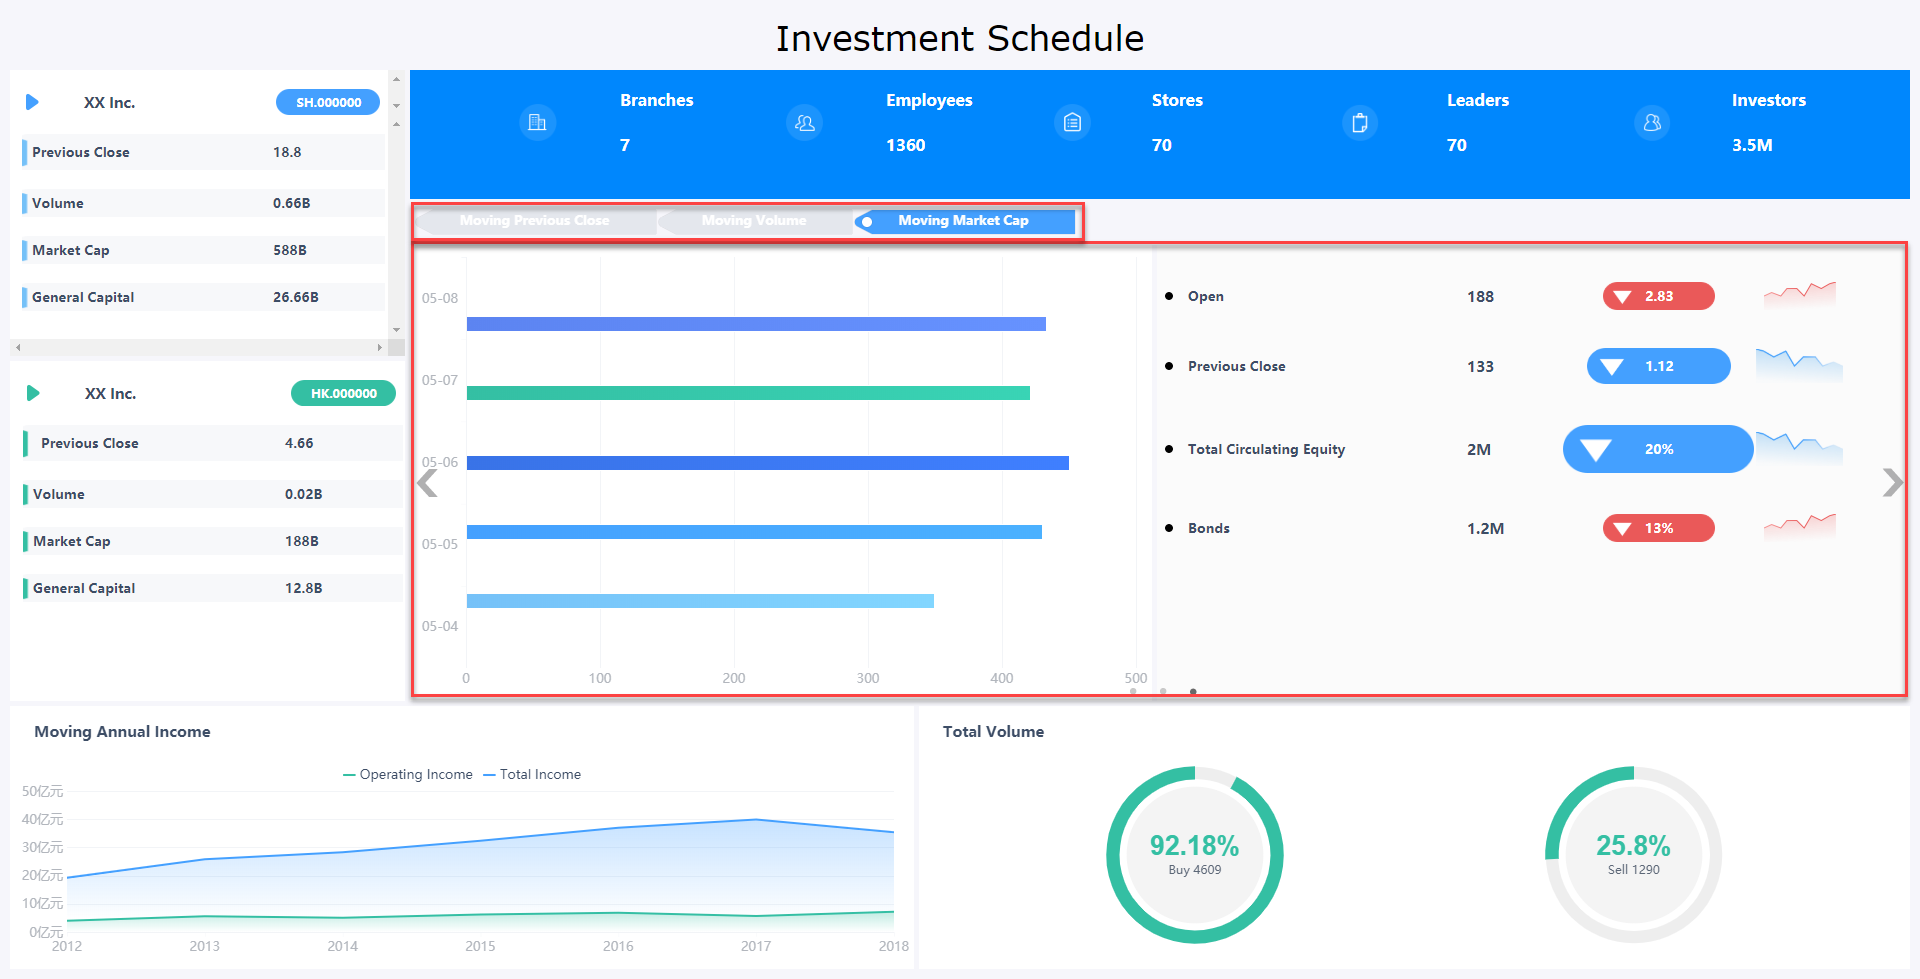Click the red 13% change badge
Viewport: 1920px width, 979px height.
point(1659,528)
